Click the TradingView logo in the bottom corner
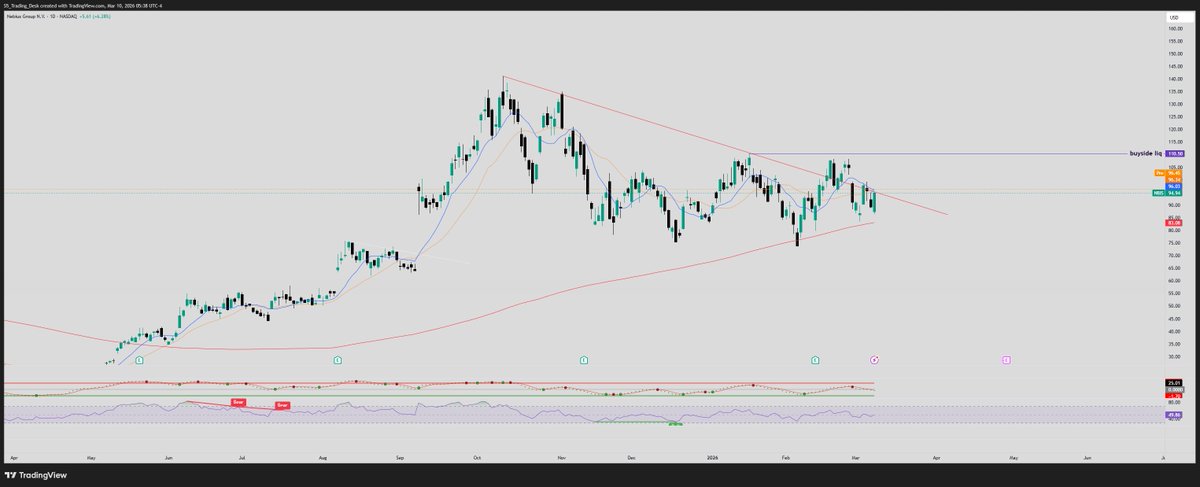1200x487 pixels. pos(35,475)
